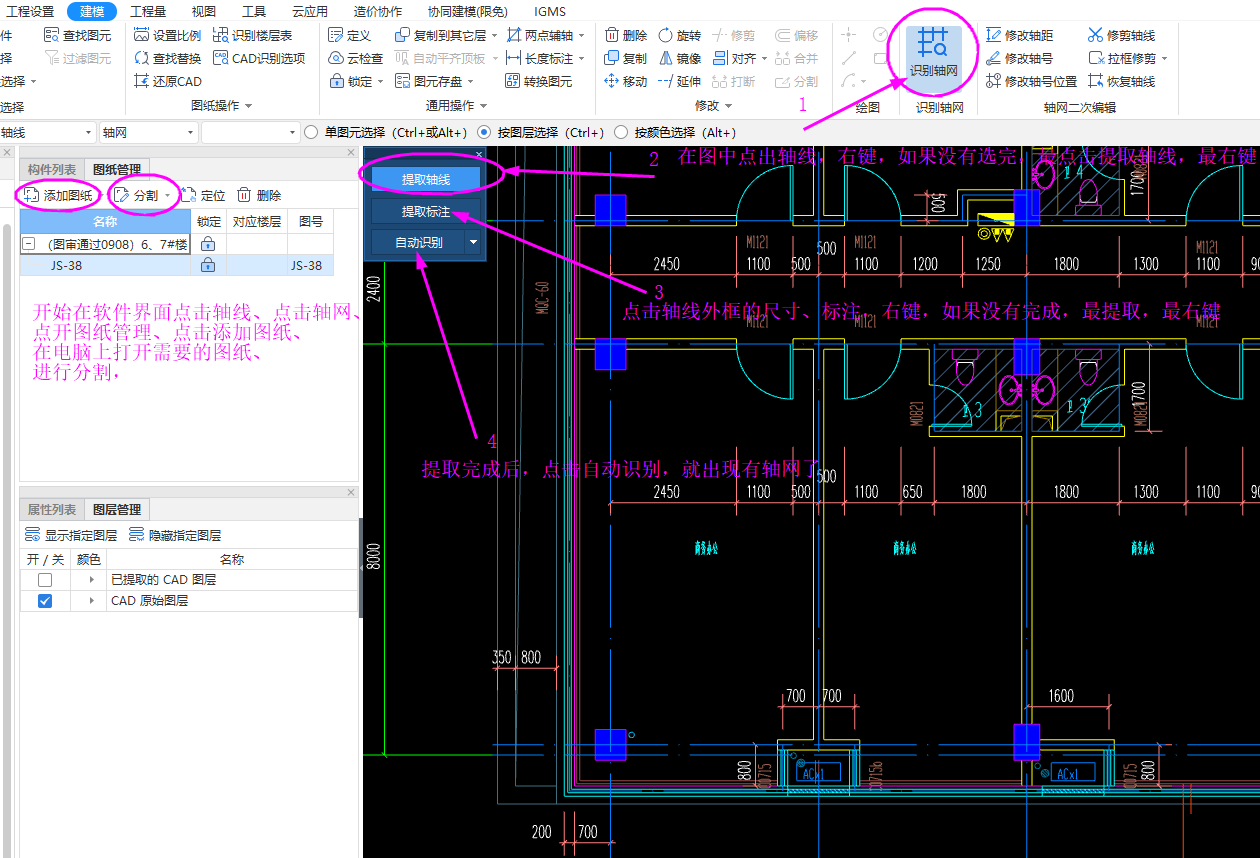
Task: Click 显示指定图层 show layer tool
Action: (x=71, y=535)
